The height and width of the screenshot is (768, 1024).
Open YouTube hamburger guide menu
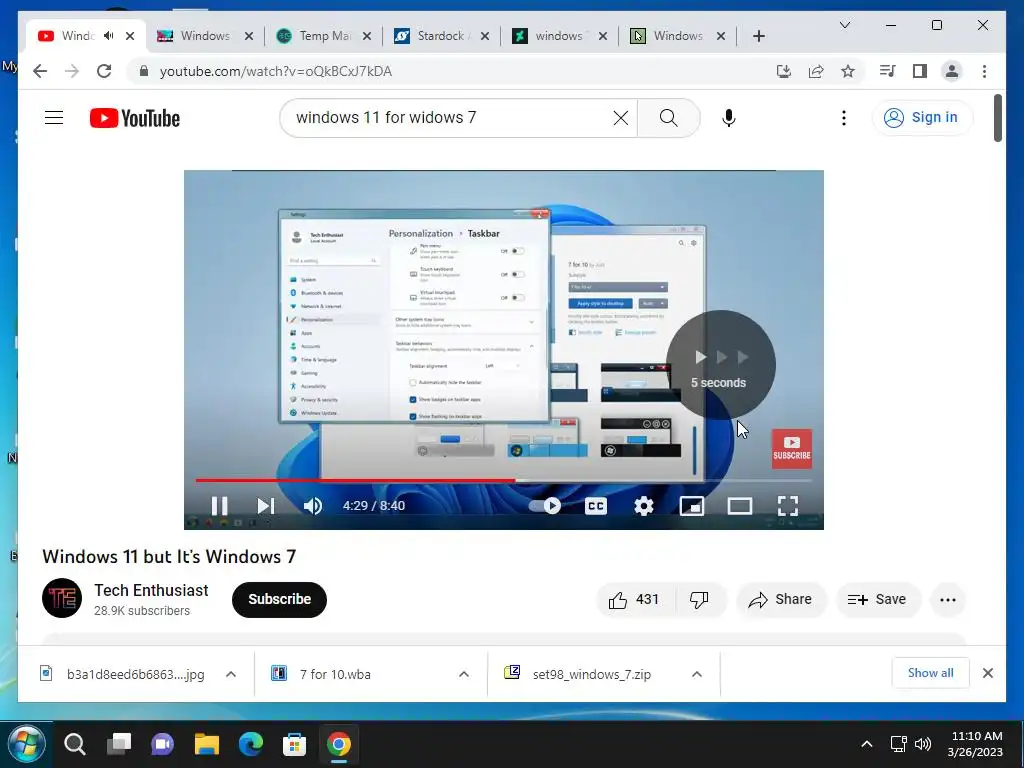click(54, 118)
